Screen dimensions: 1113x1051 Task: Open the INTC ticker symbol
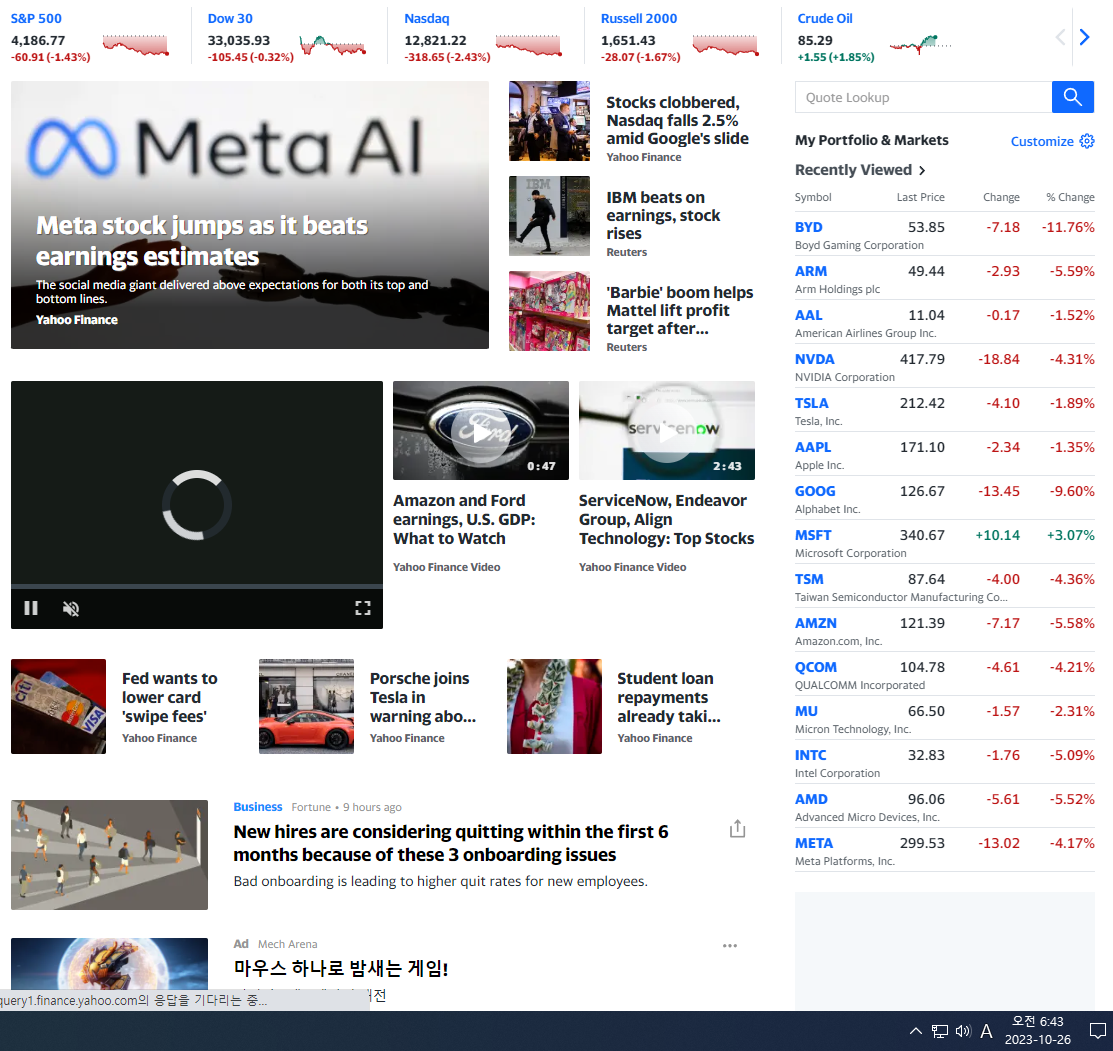click(x=811, y=755)
